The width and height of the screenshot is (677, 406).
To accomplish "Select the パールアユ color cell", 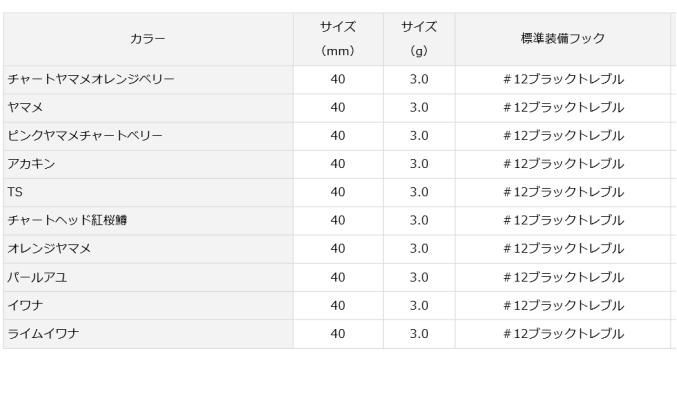I will tap(37, 277).
